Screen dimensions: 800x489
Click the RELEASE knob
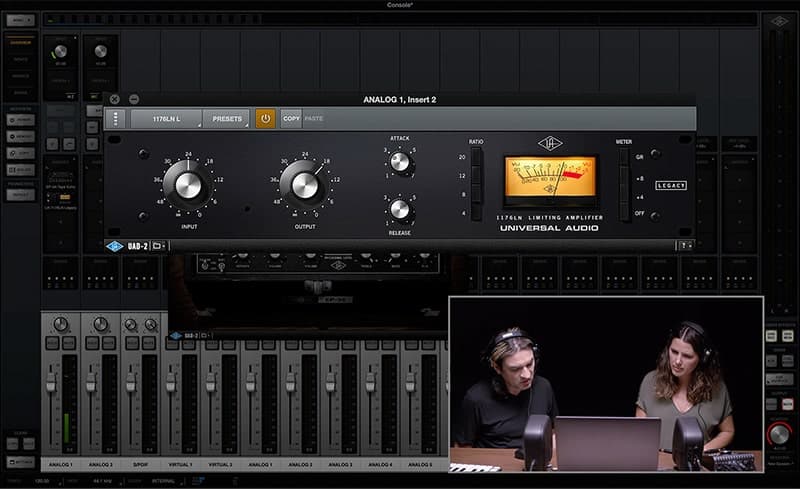[x=400, y=209]
